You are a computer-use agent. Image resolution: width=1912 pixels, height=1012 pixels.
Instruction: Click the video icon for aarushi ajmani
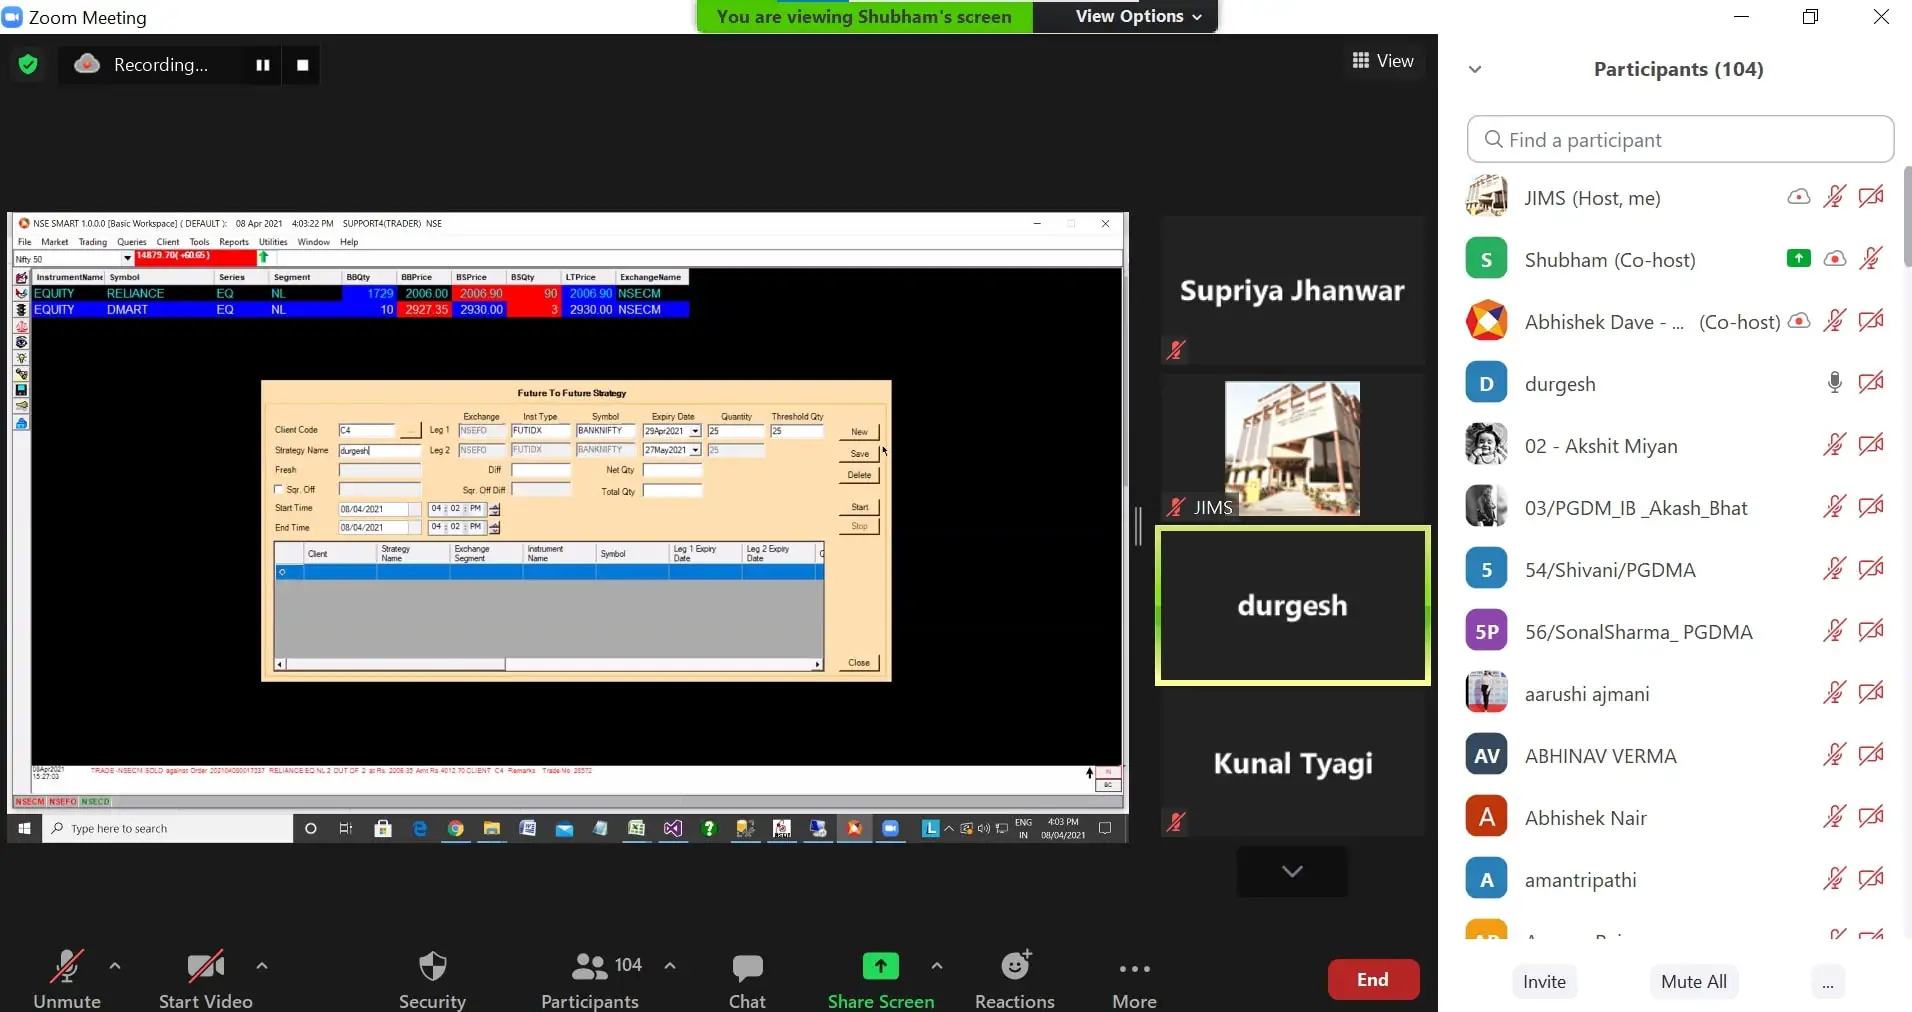[x=1871, y=693]
